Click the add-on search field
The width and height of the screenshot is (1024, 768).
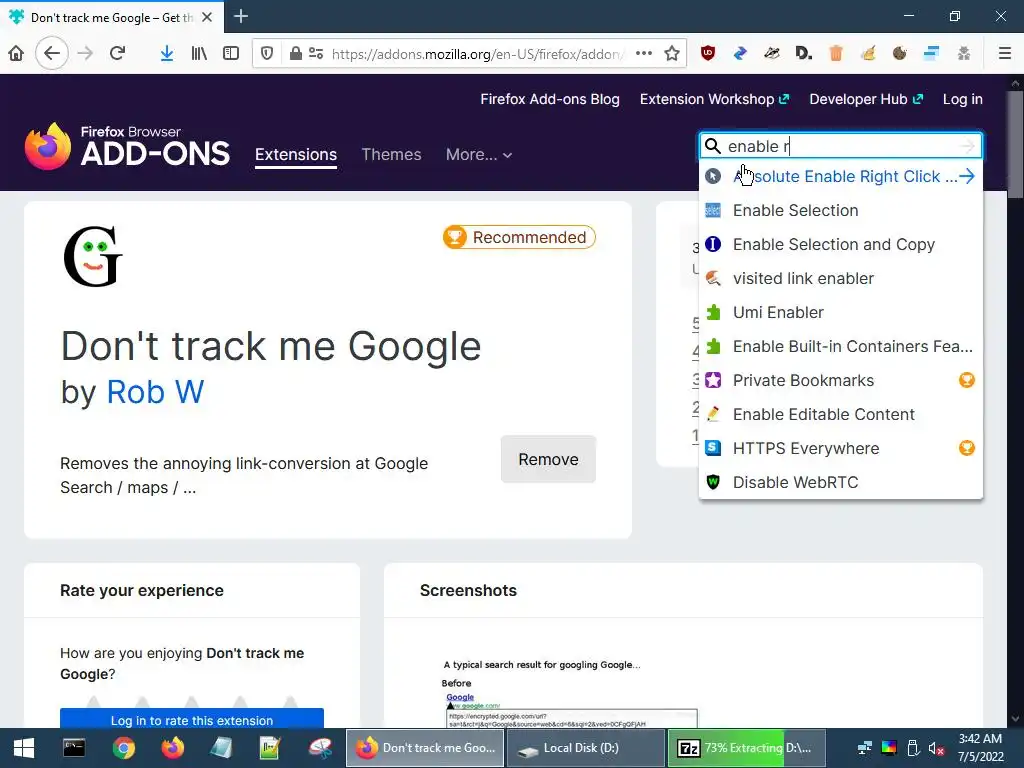tap(840, 146)
